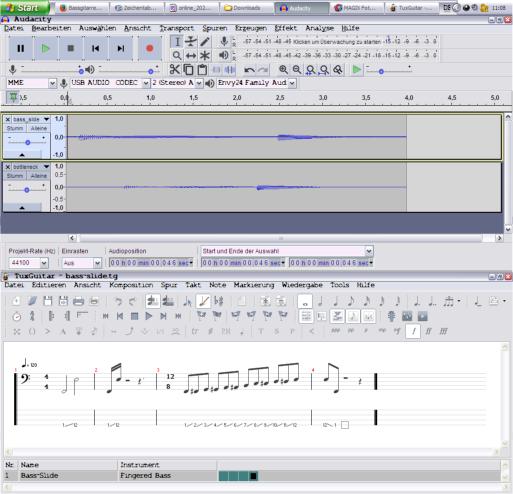This screenshot has width=513, height=494.
Task: Open the 2 (Stereo) recording channels dropdown
Action: [x=199, y=83]
